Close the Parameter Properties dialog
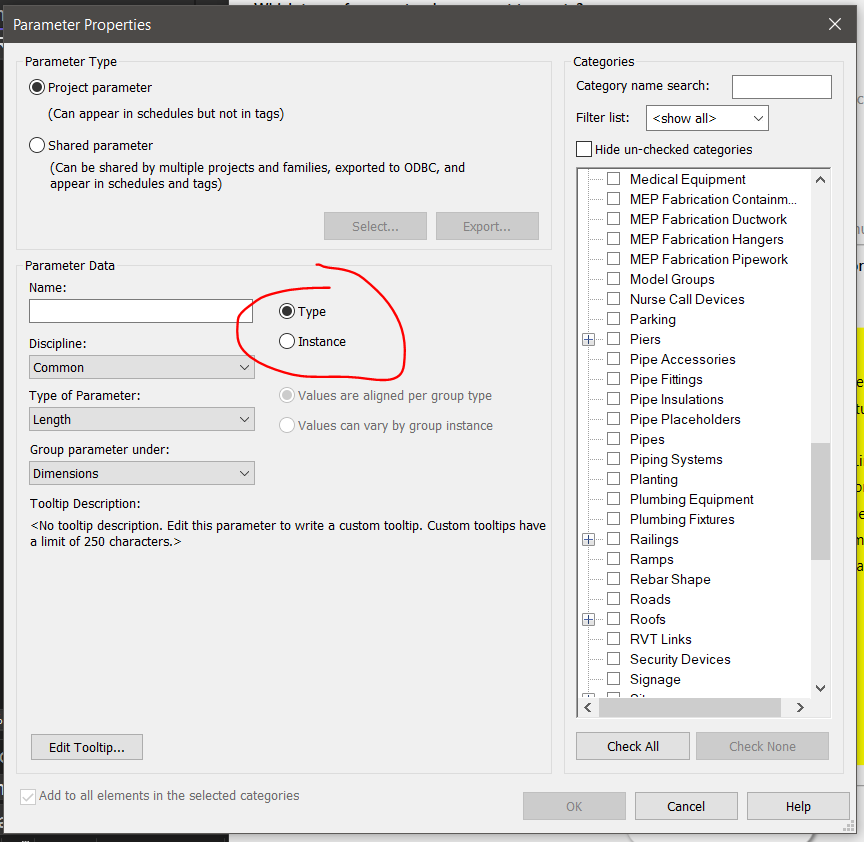 835,24
